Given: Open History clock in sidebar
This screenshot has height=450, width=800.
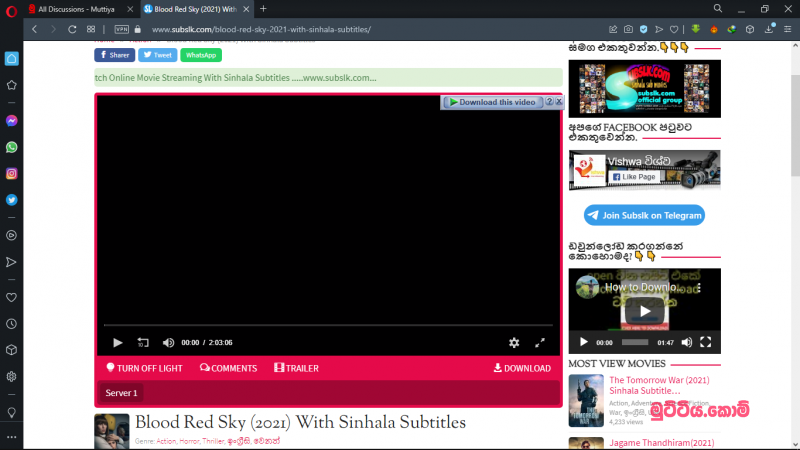Looking at the screenshot, I should pos(11,324).
